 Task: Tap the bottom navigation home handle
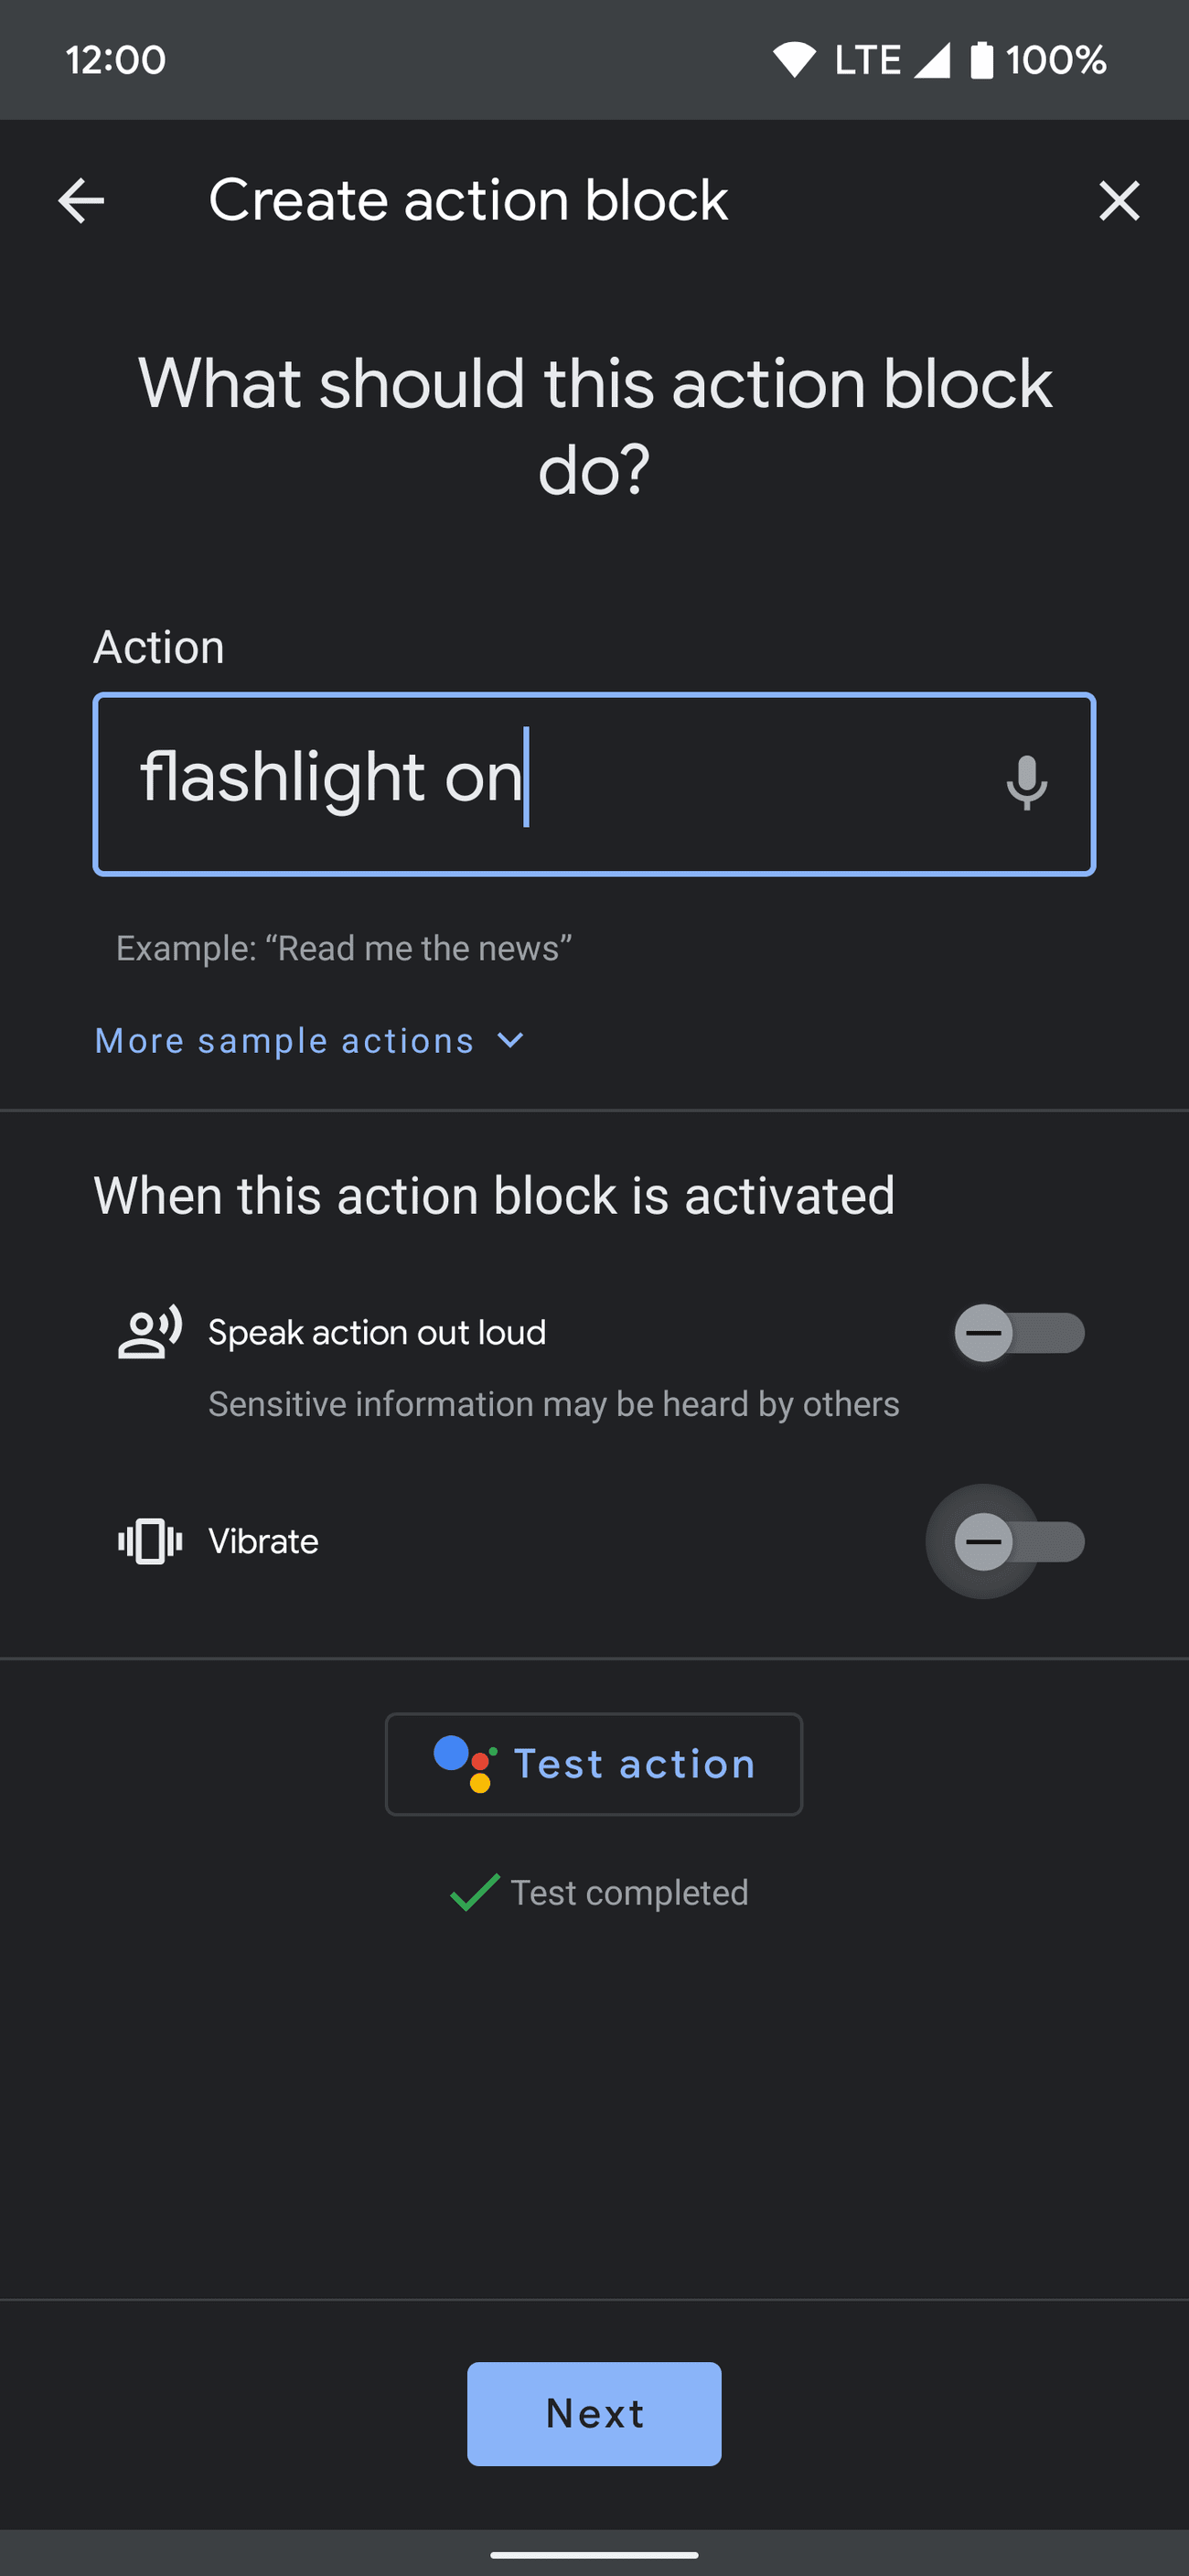(x=594, y=2555)
